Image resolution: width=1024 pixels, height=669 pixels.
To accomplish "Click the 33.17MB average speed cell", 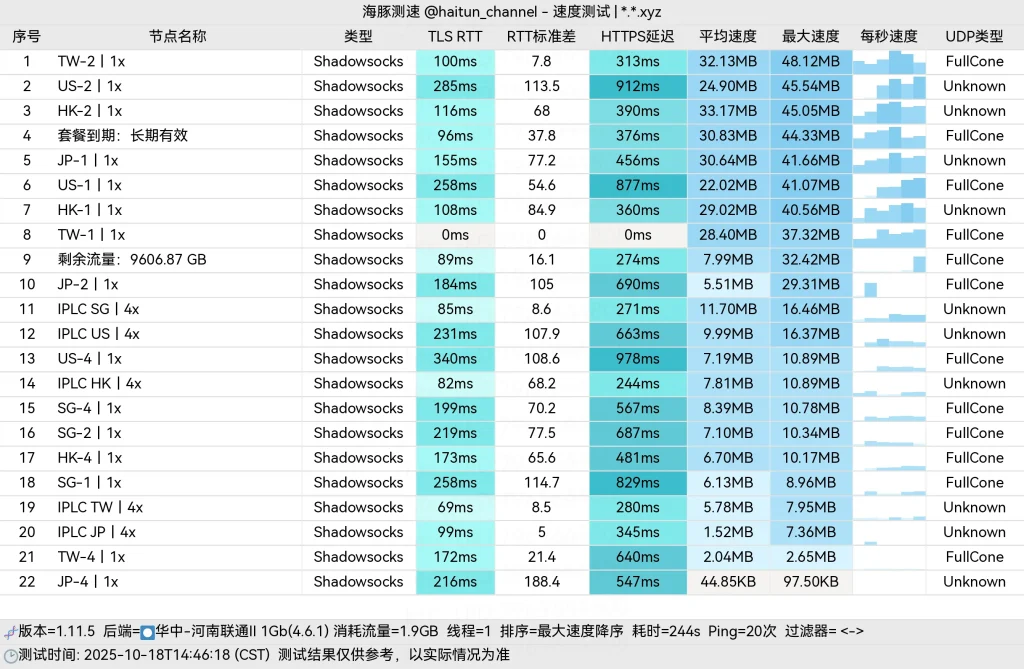I will click(x=728, y=111).
